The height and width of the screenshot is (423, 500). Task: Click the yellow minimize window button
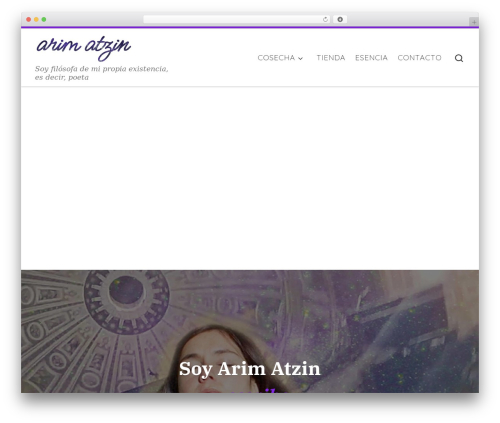(36, 20)
